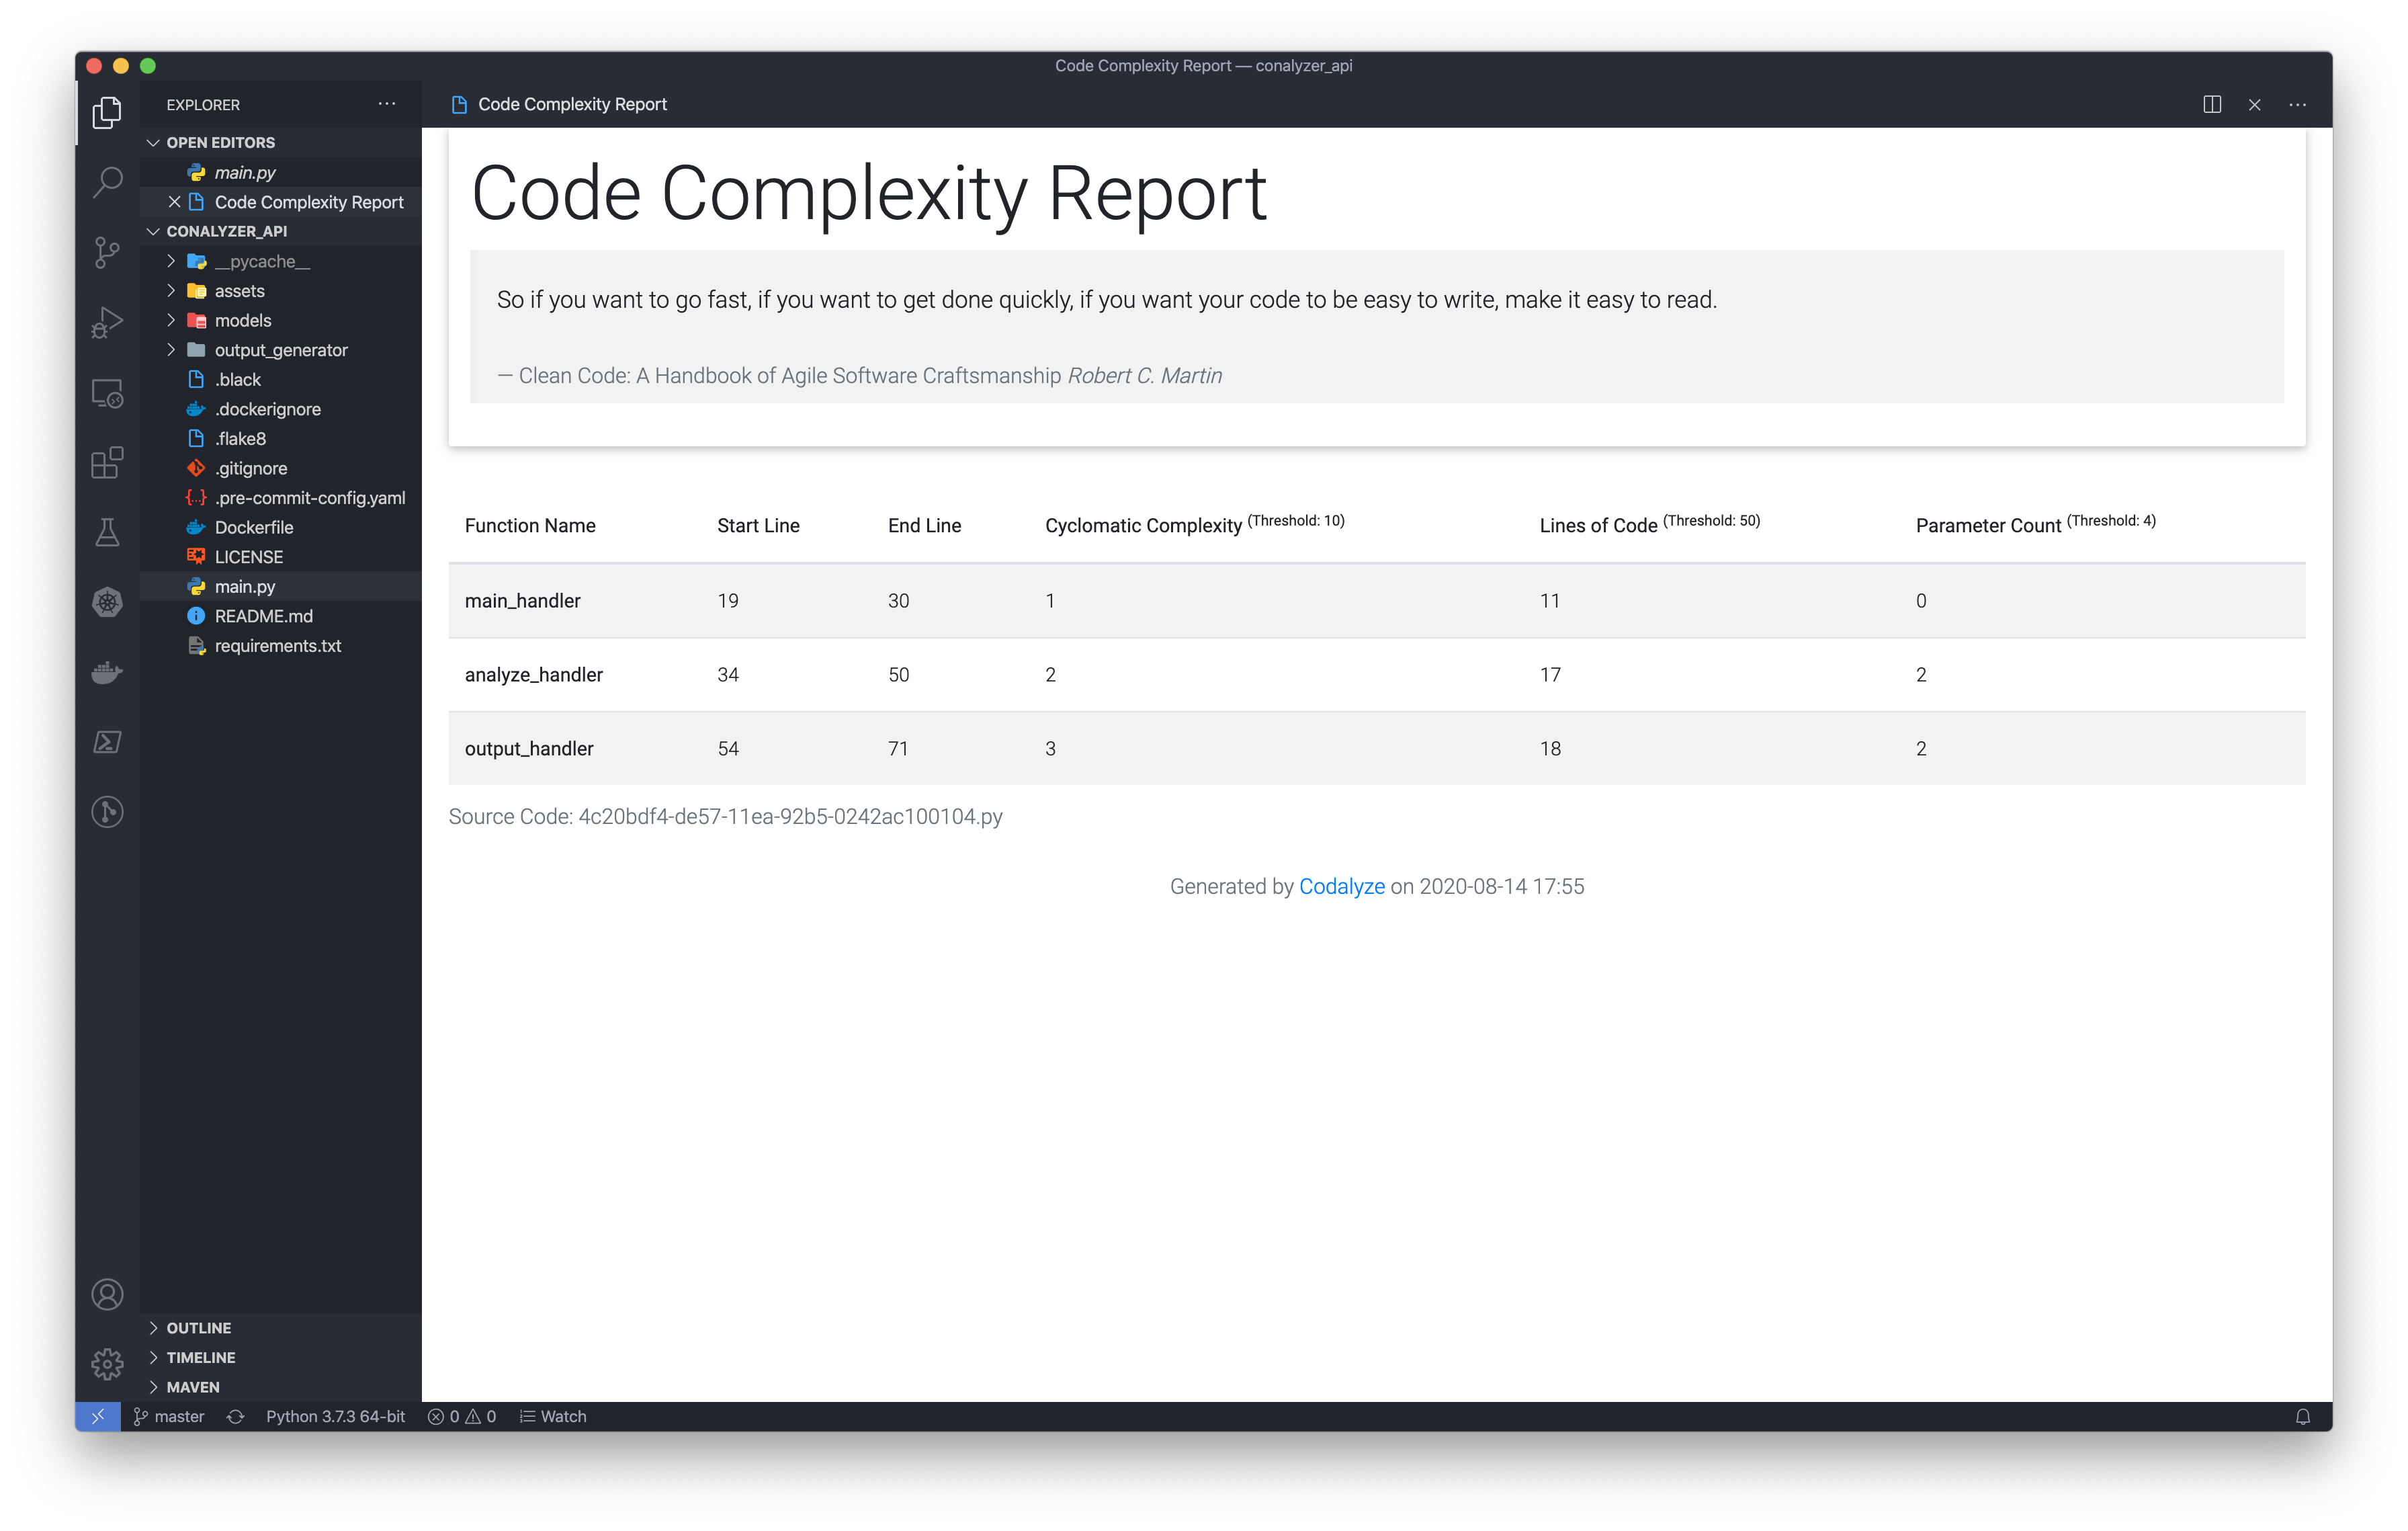2408x1531 pixels.
Task: Collapse the OPEN EDITORS section
Action: pyautogui.click(x=220, y=143)
